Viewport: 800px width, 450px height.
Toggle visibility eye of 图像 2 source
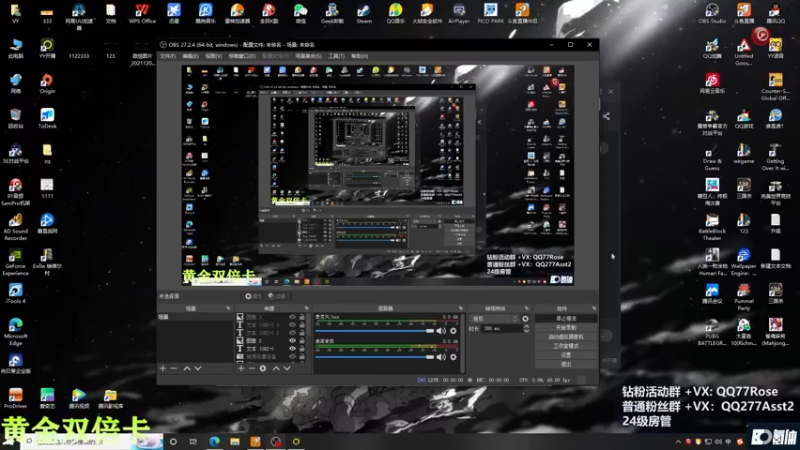(x=292, y=340)
